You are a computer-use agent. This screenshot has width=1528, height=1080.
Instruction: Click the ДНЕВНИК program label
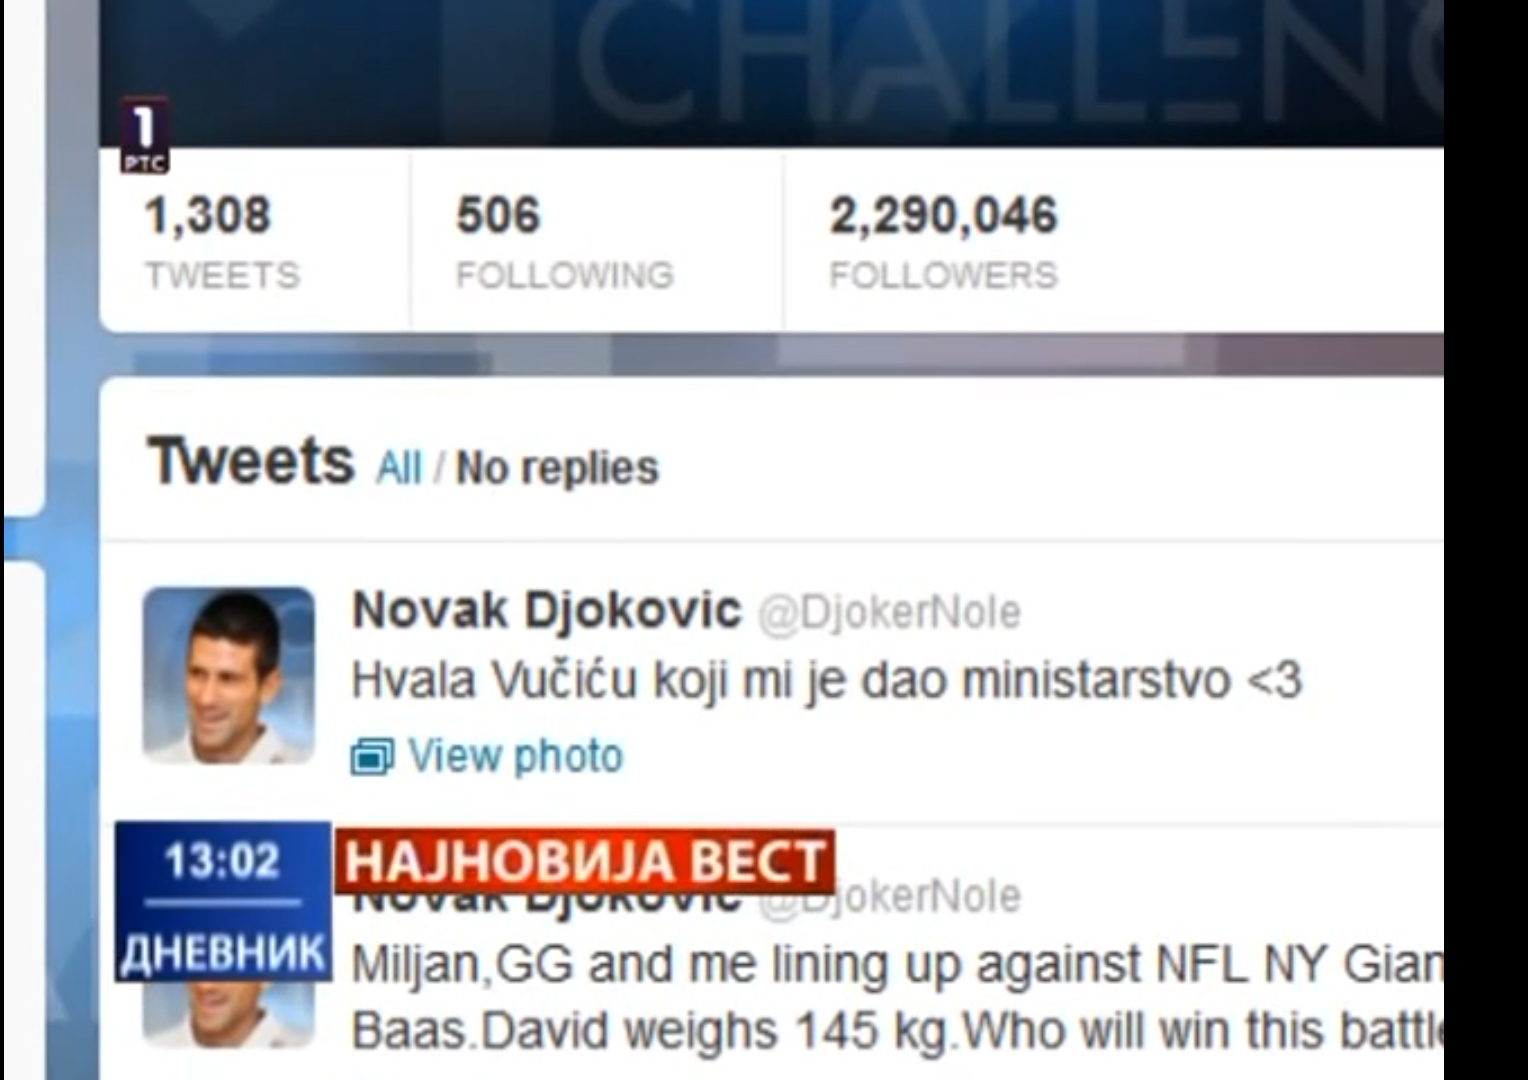pos(222,952)
